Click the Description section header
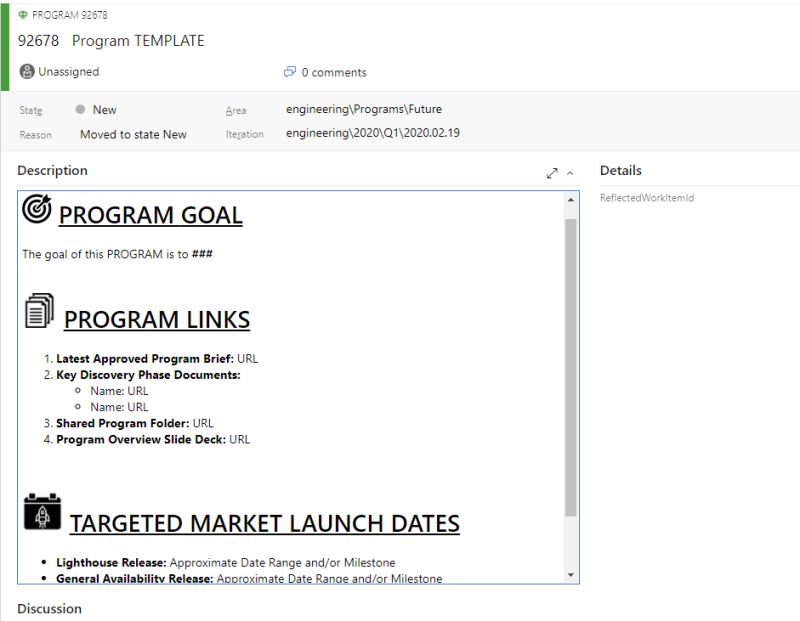800x621 pixels. pyautogui.click(x=51, y=170)
